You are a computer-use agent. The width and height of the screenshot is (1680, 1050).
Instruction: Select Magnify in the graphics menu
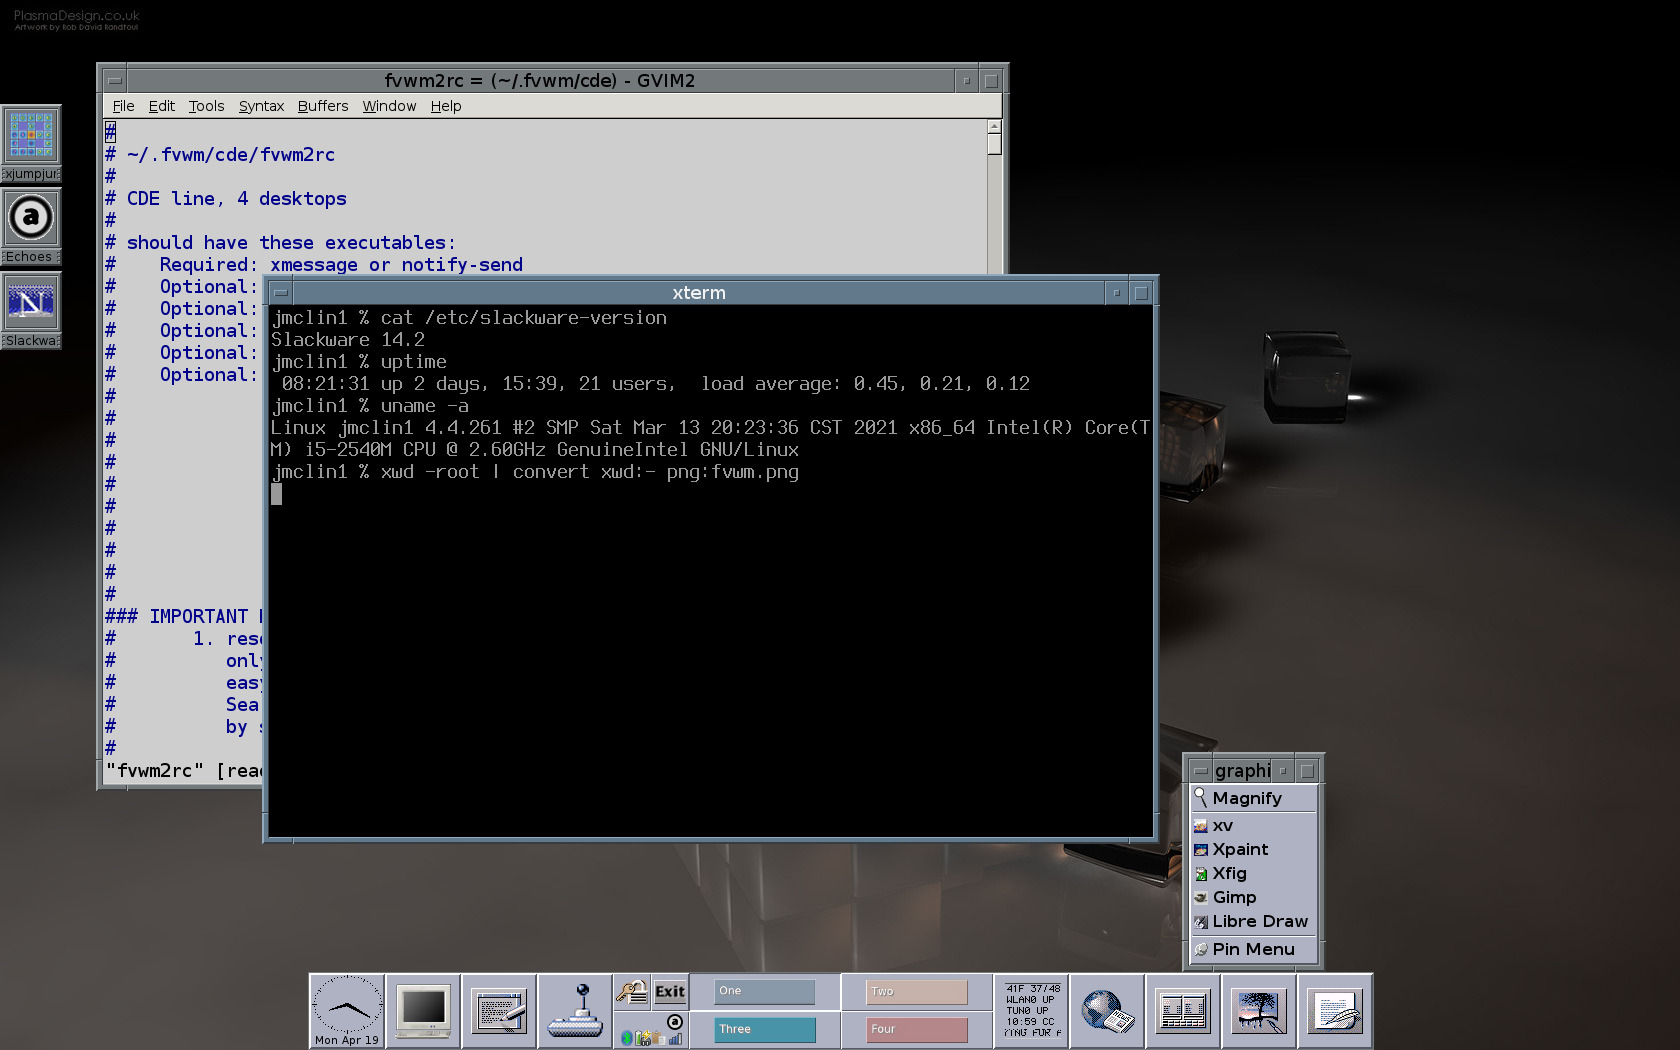coord(1254,798)
